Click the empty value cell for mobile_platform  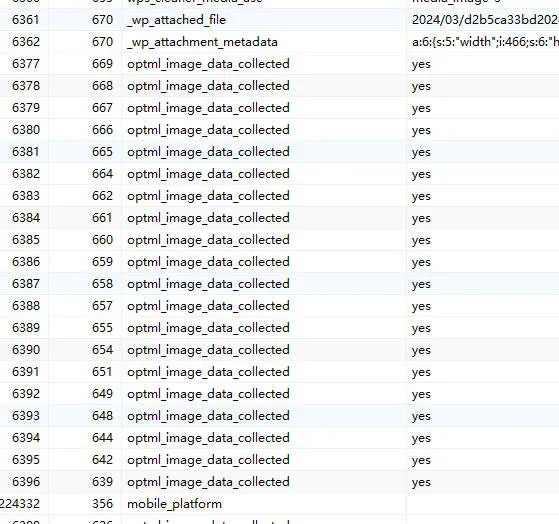point(483,504)
